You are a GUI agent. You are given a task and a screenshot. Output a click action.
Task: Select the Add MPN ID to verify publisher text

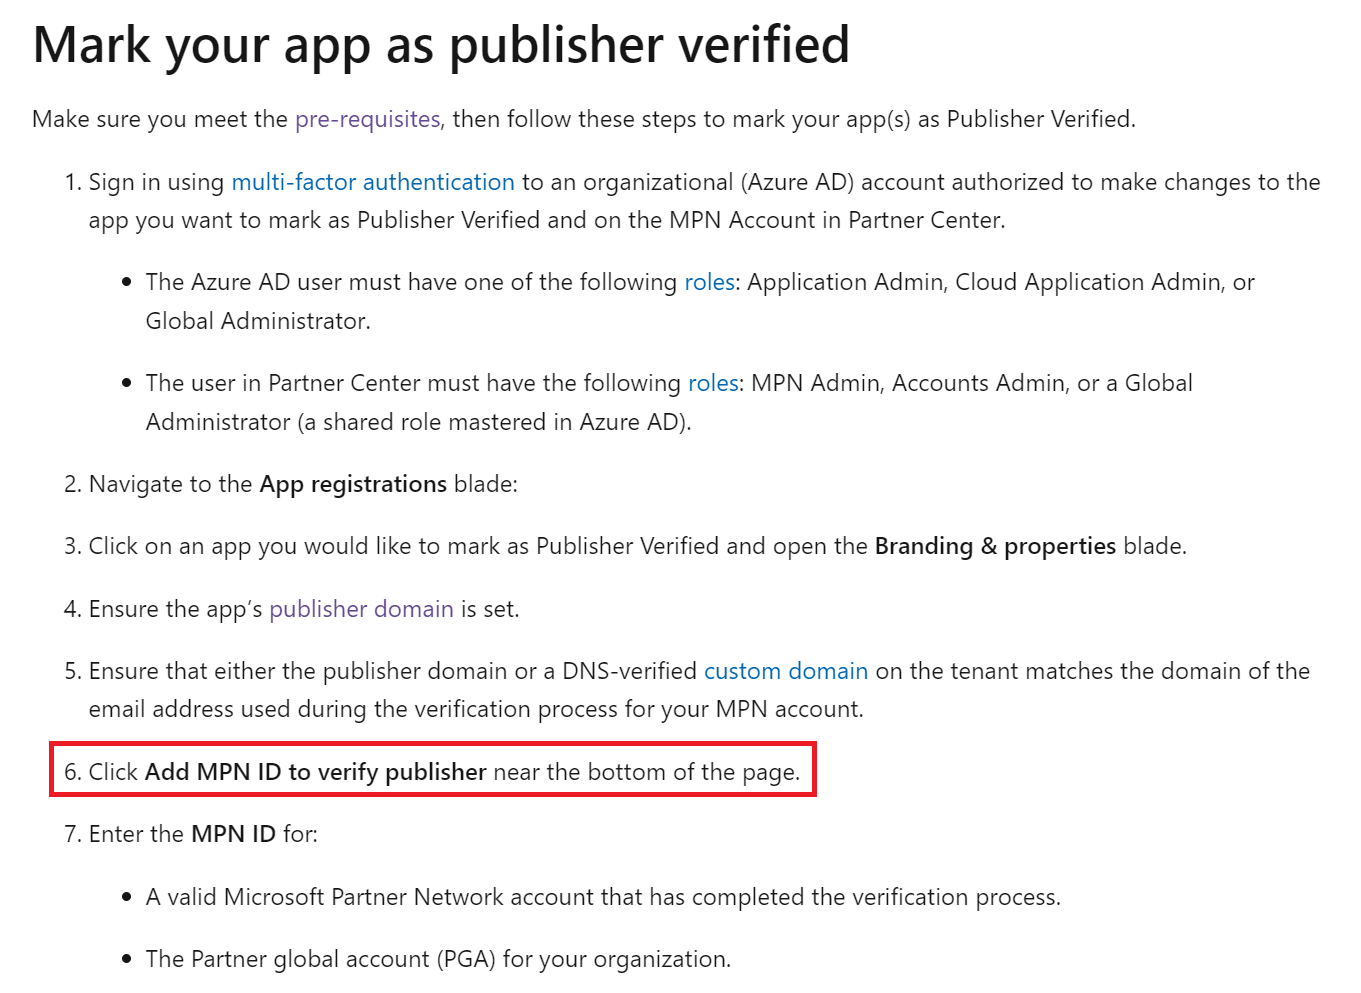tap(315, 772)
